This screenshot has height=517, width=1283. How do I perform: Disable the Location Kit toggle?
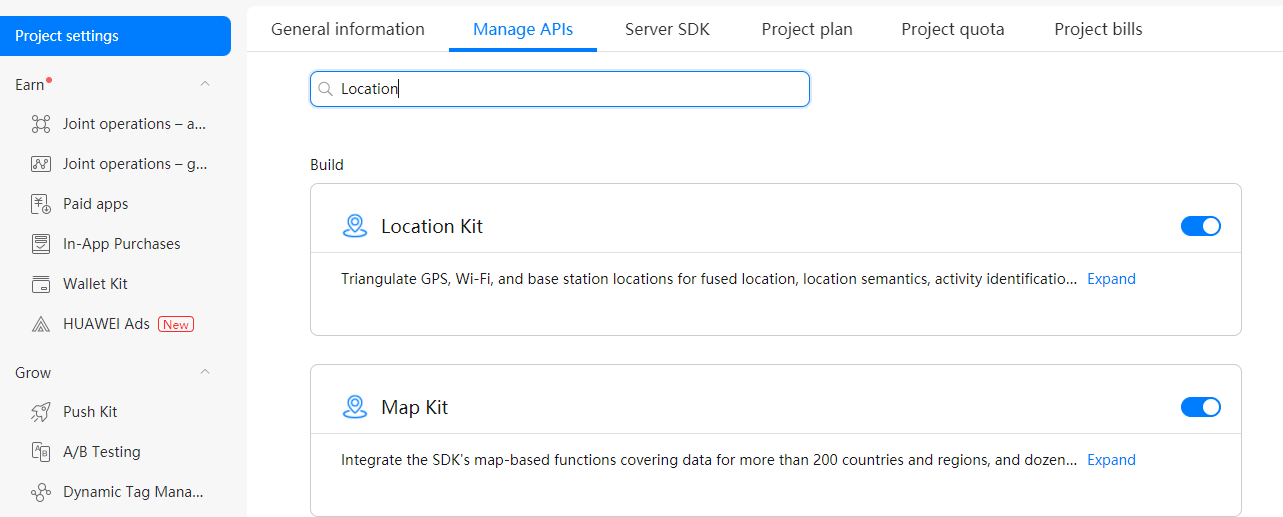coord(1200,226)
